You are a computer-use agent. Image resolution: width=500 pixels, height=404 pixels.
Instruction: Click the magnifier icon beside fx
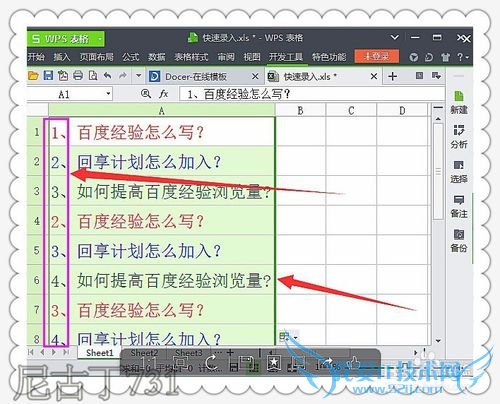[x=146, y=94]
